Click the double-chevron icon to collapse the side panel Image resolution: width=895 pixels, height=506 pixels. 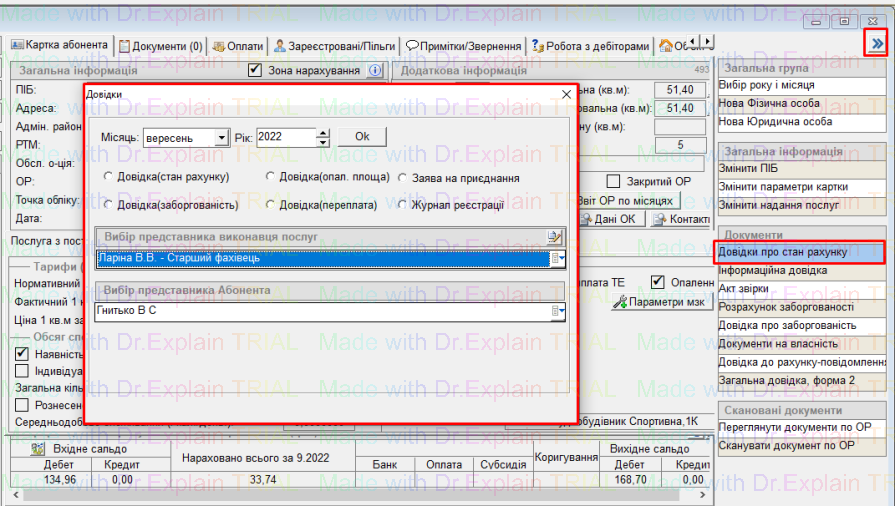(x=877, y=43)
